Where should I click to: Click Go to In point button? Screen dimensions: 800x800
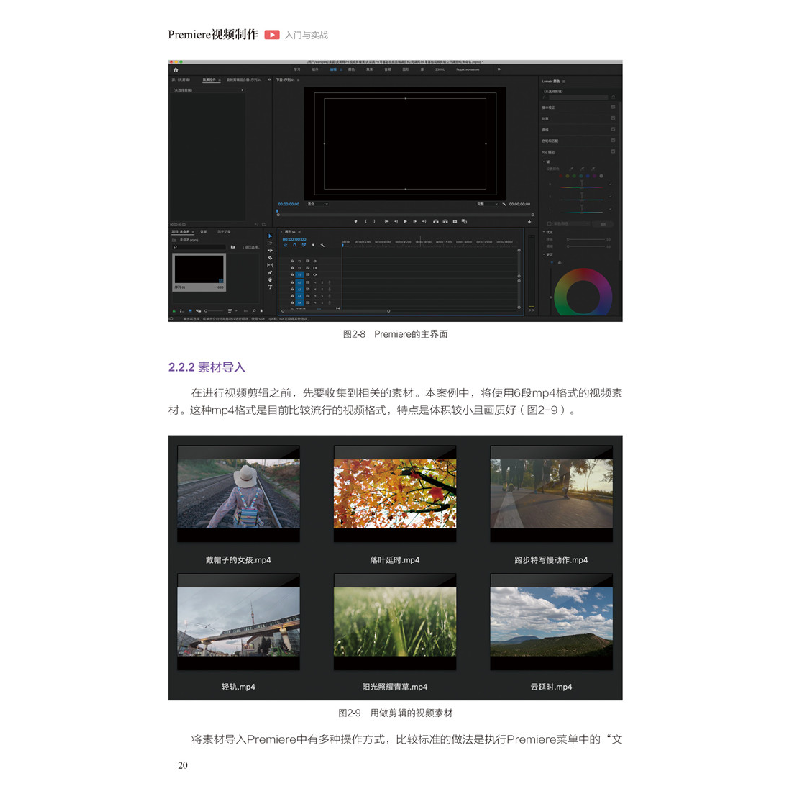point(386,221)
